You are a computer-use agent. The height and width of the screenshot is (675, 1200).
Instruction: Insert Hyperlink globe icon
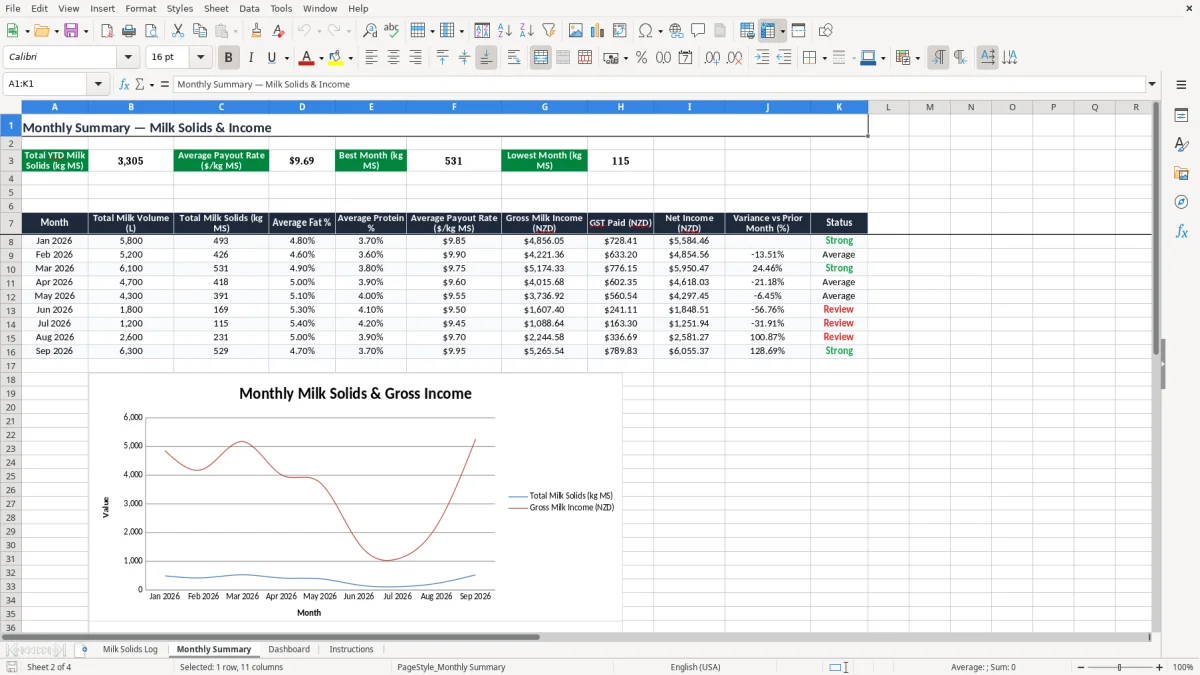coord(676,31)
